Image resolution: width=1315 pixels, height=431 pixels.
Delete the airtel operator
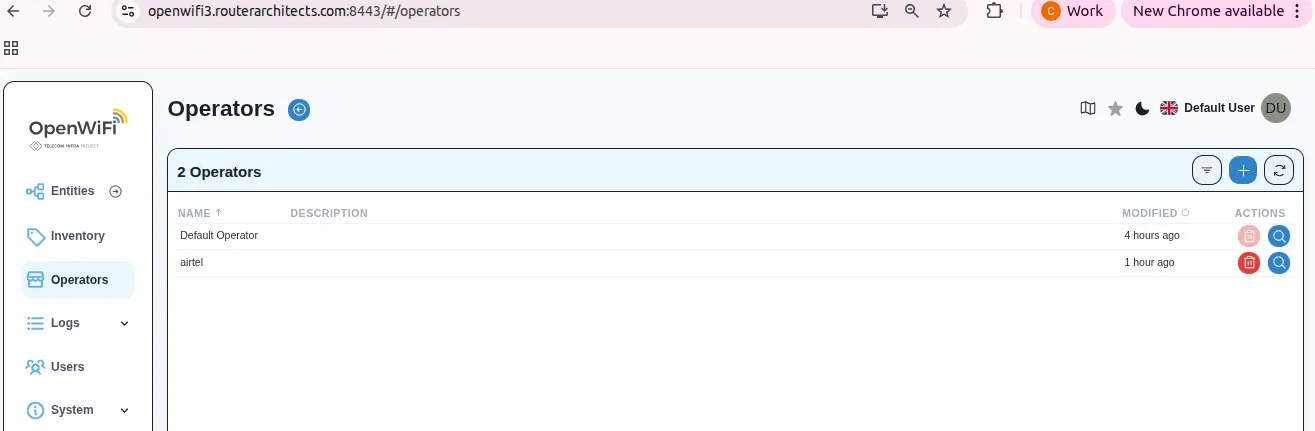(1249, 263)
